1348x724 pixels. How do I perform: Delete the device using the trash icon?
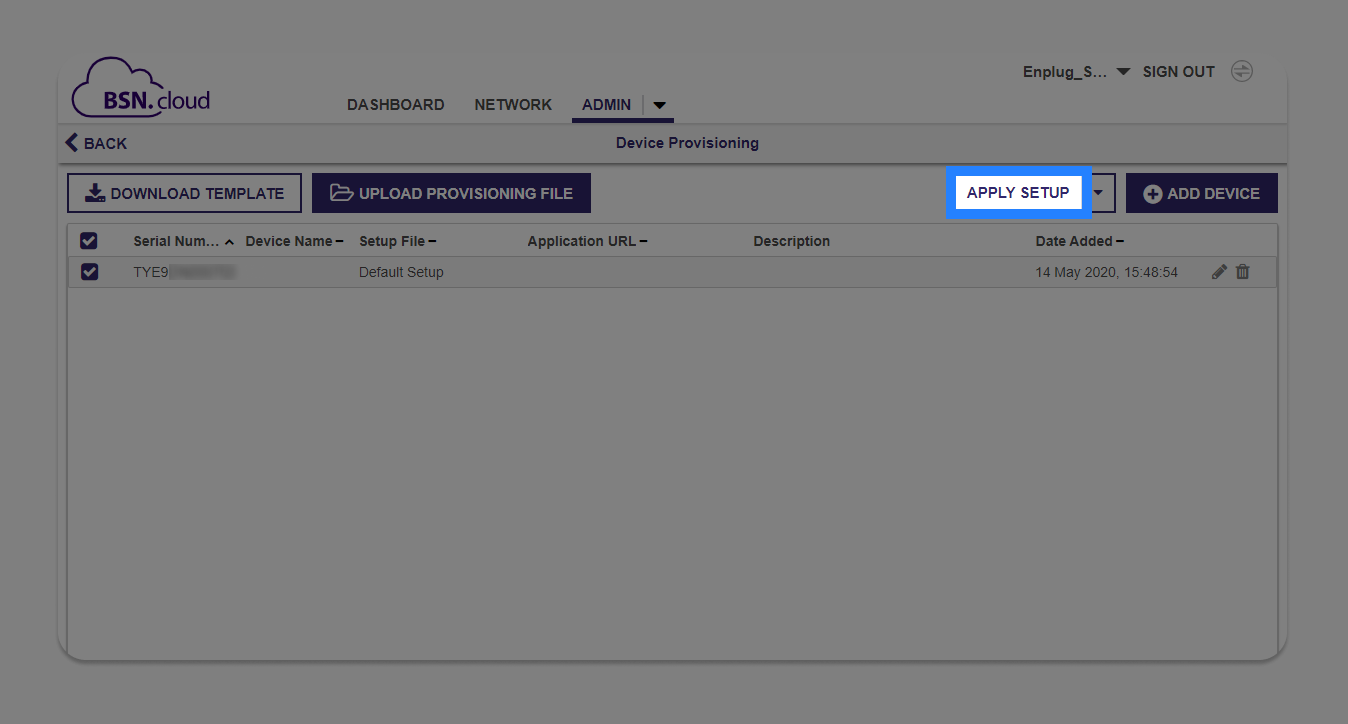(x=1243, y=271)
